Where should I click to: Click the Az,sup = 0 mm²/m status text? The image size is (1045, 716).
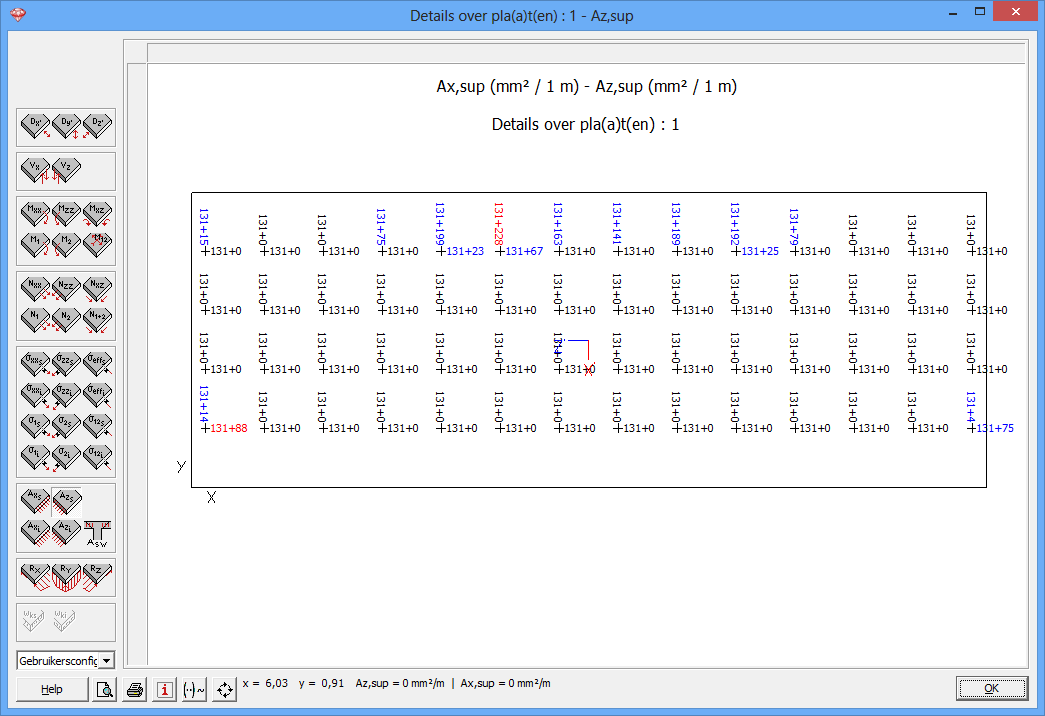400,683
